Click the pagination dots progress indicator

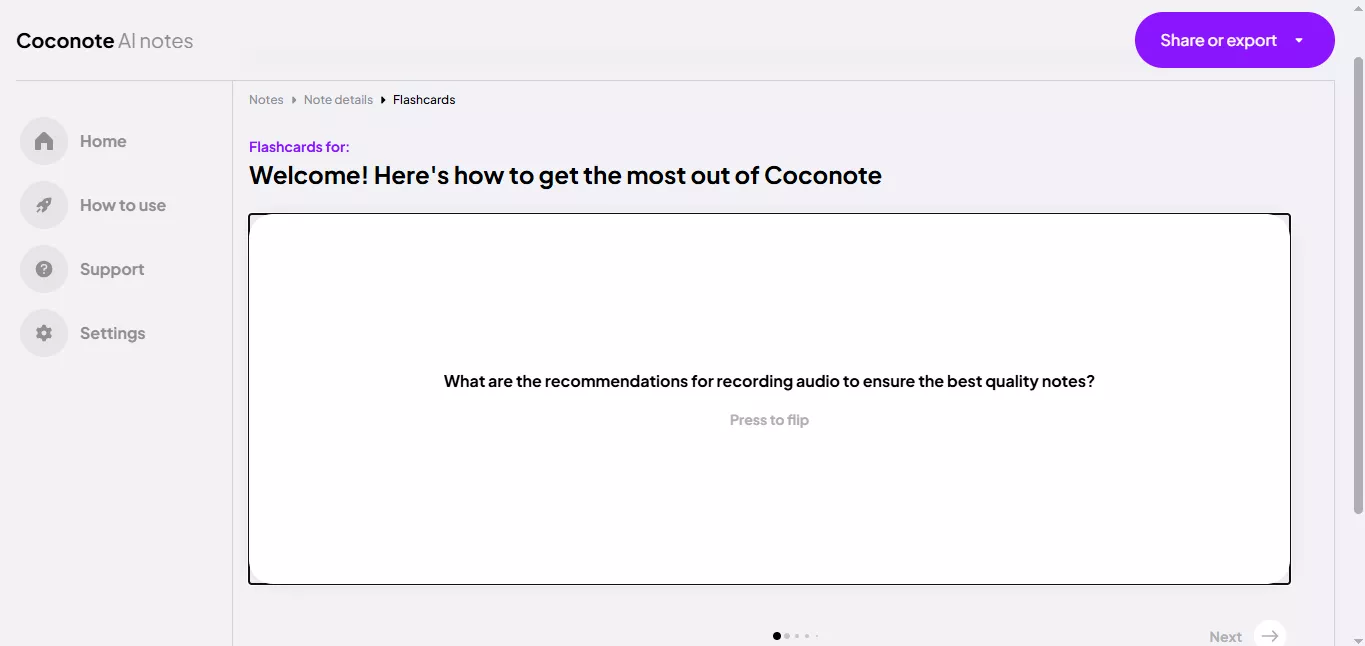(796, 635)
